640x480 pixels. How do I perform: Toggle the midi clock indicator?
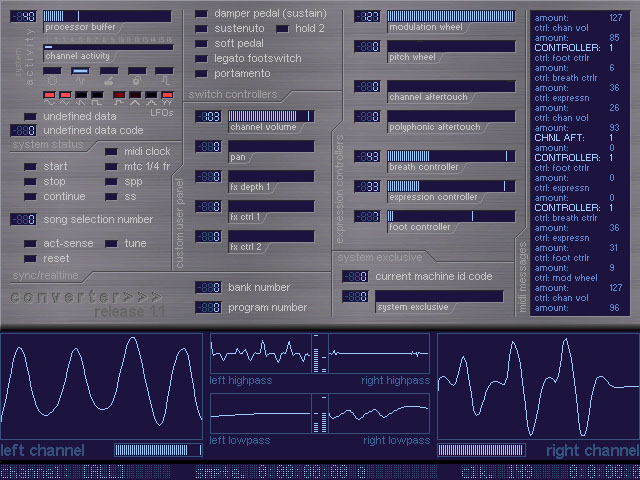(111, 152)
